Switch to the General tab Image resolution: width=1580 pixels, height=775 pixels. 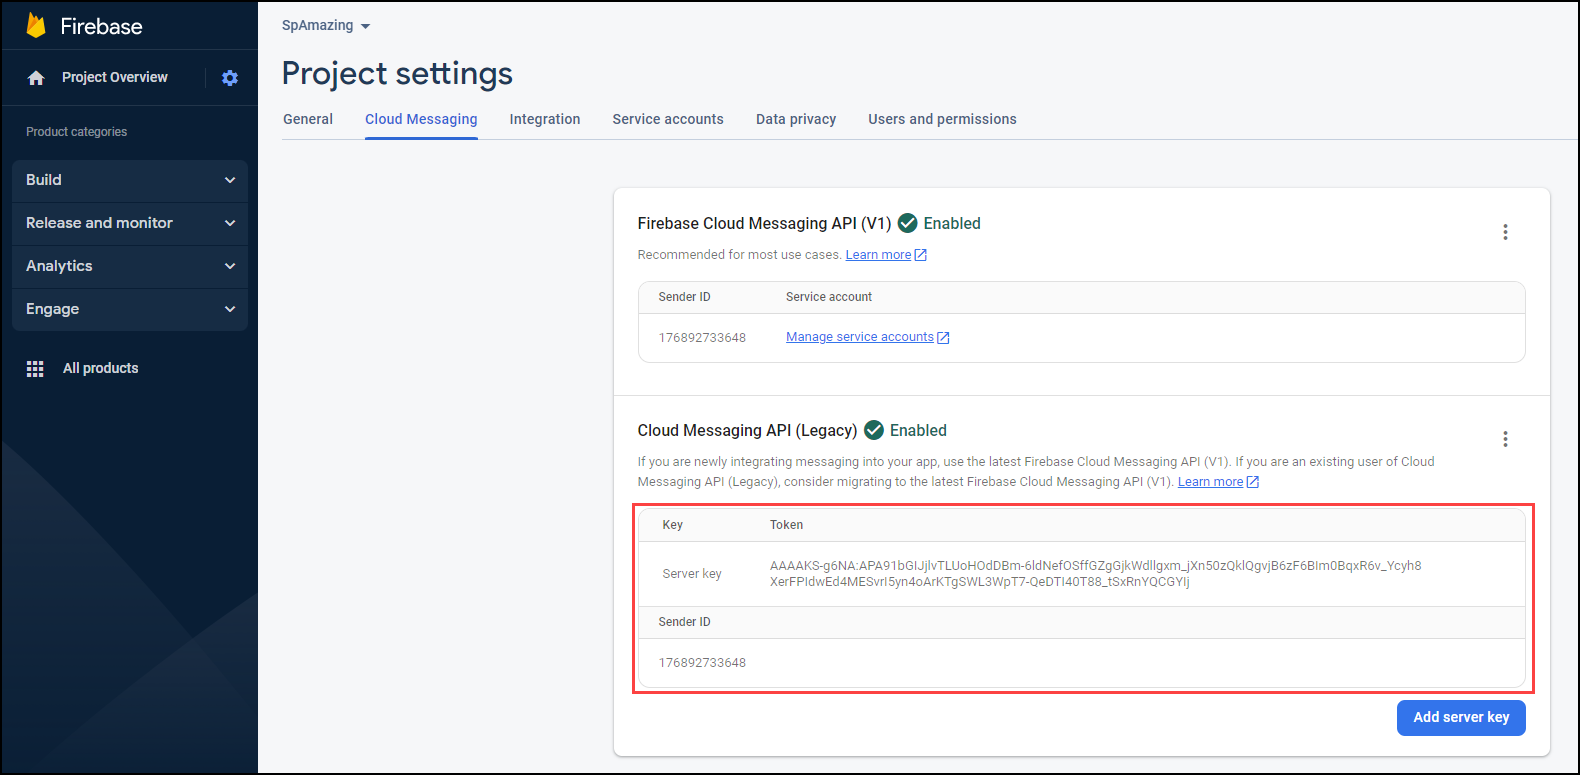click(308, 119)
